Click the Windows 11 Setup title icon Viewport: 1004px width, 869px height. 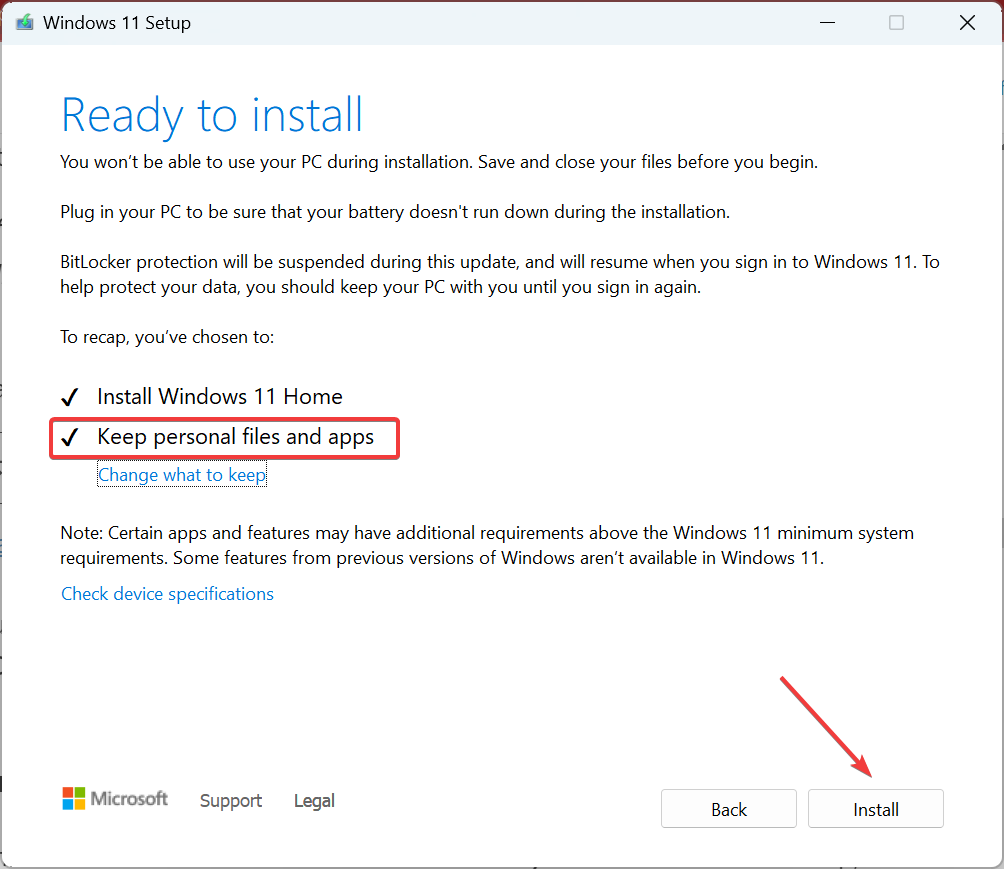25,22
